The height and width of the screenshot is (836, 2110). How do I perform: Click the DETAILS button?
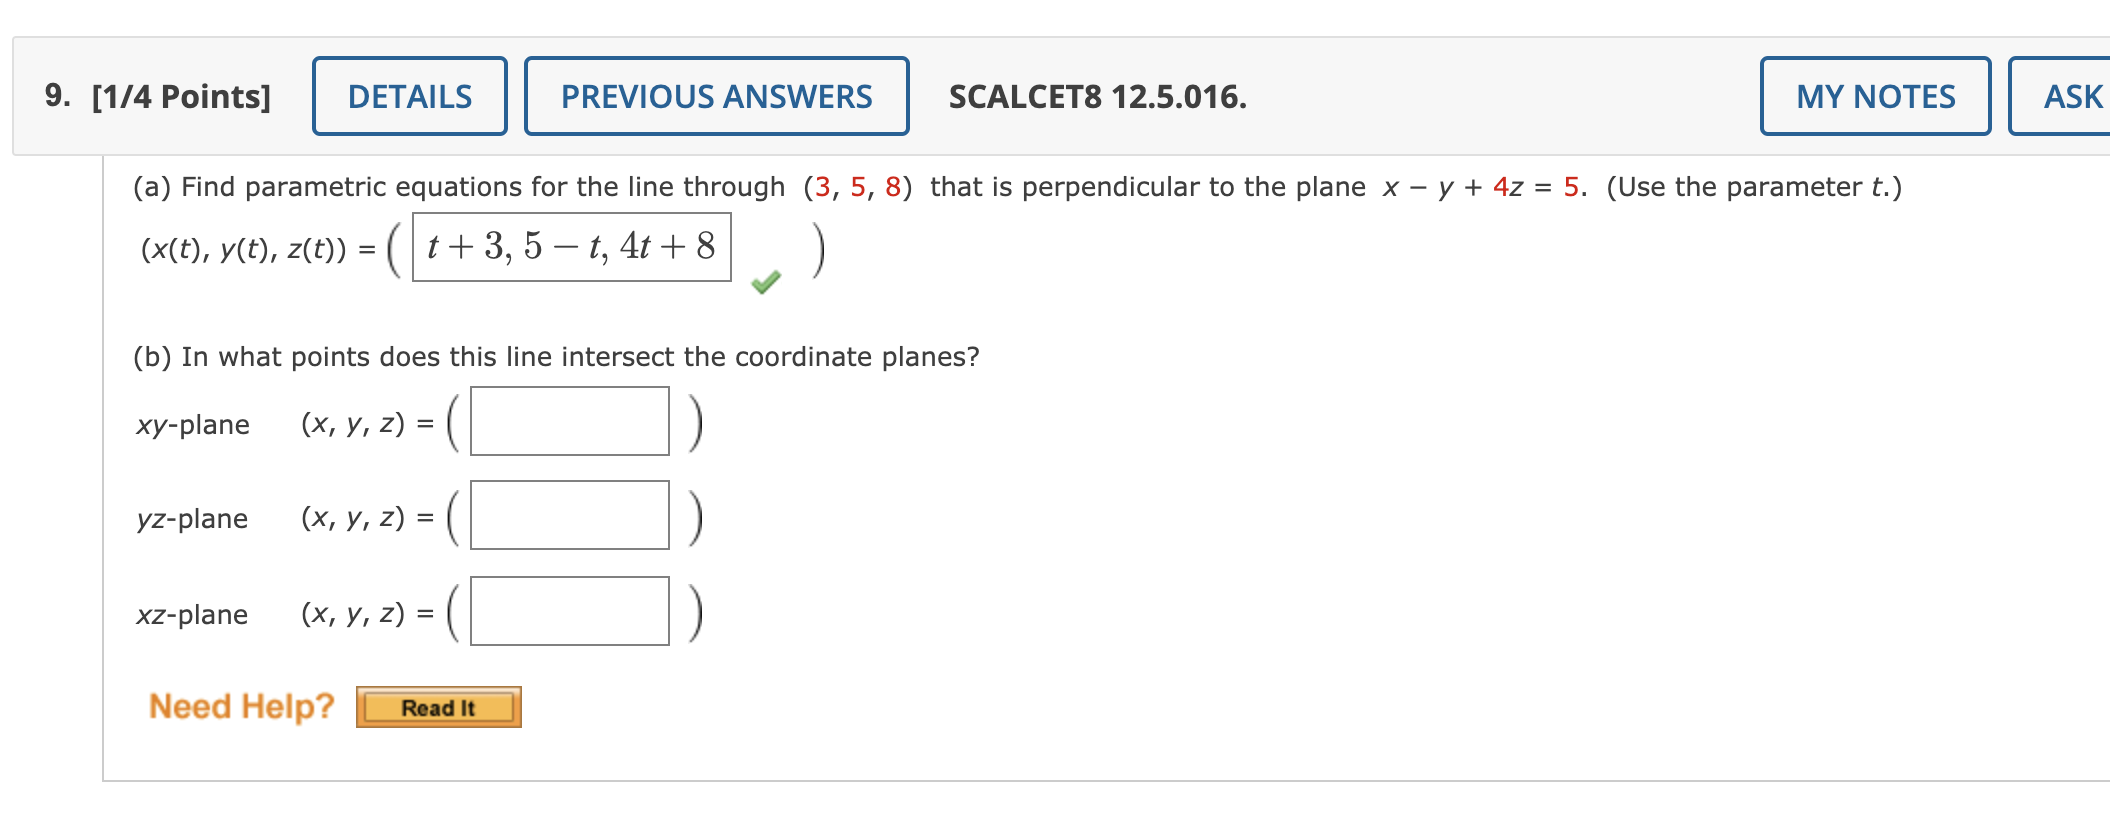[409, 96]
